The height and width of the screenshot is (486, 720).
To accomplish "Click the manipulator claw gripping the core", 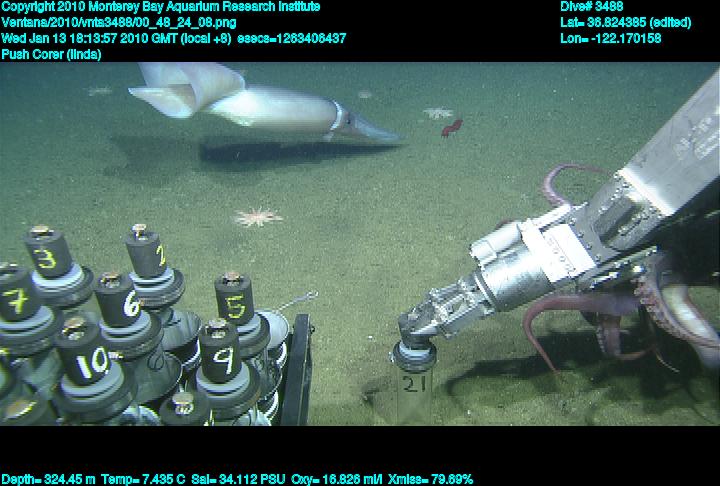I will 441,308.
